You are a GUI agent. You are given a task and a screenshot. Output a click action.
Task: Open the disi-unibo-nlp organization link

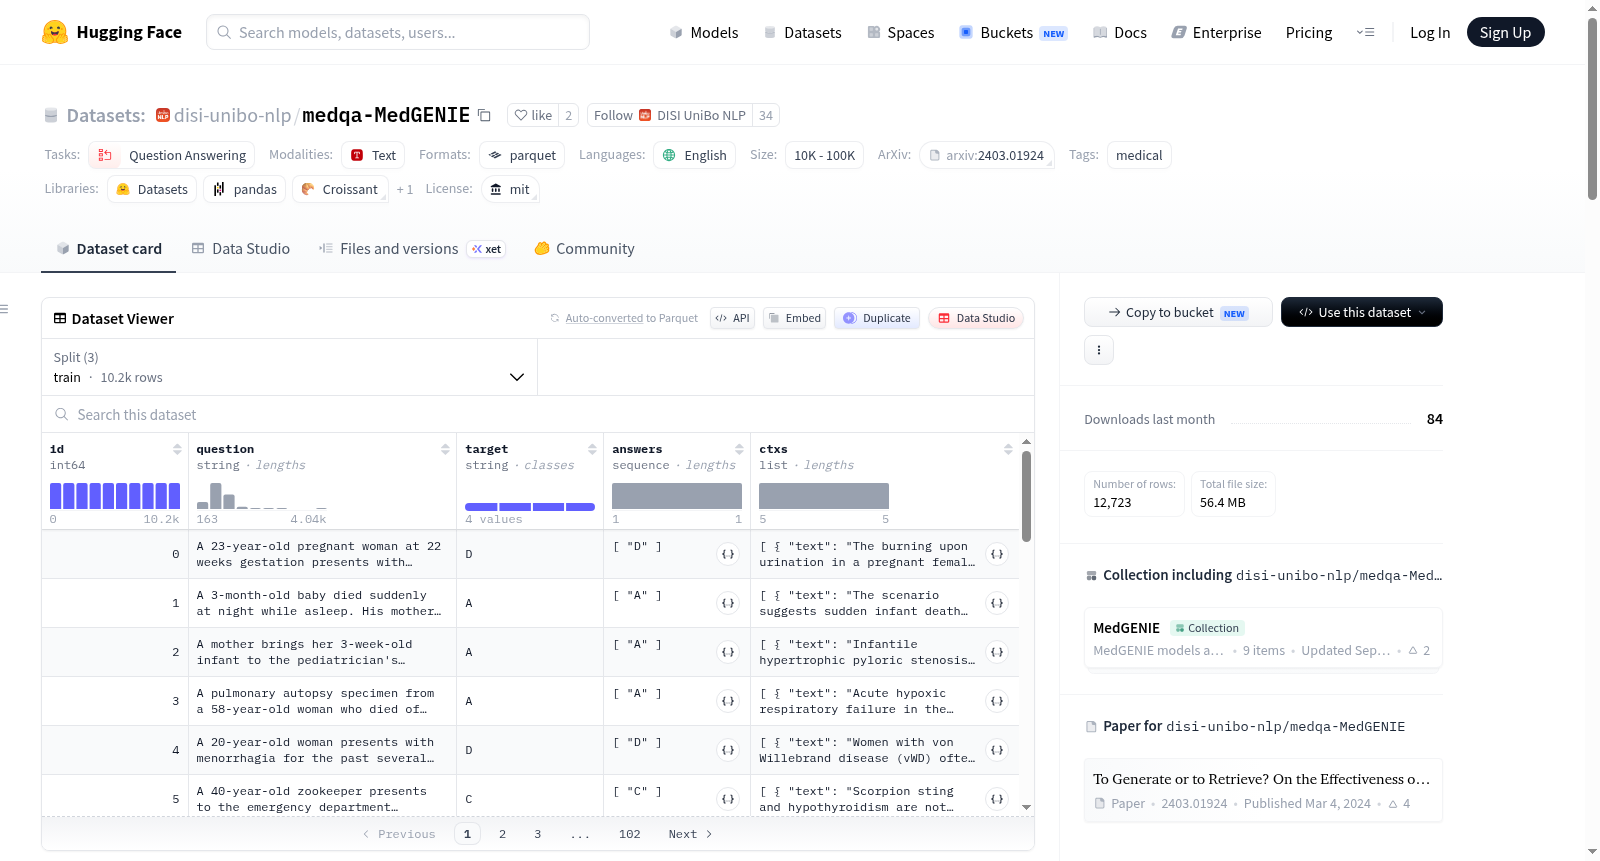tap(232, 115)
